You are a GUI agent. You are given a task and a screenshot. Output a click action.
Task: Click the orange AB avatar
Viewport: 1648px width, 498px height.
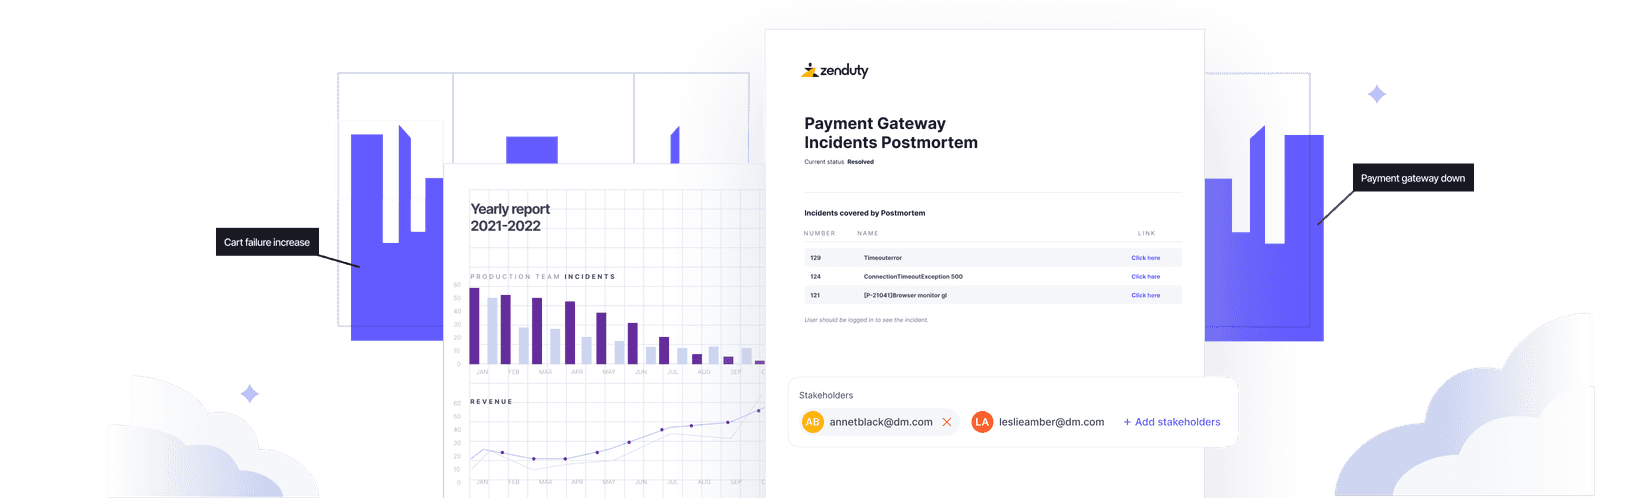coord(812,422)
